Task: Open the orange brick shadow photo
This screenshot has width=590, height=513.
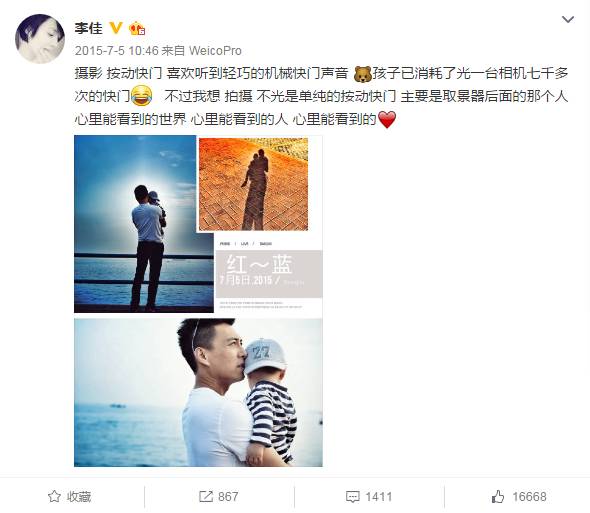Action: 253,184
